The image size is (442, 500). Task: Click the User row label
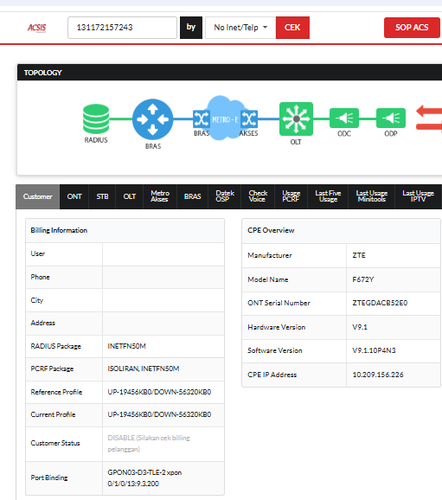click(x=38, y=254)
